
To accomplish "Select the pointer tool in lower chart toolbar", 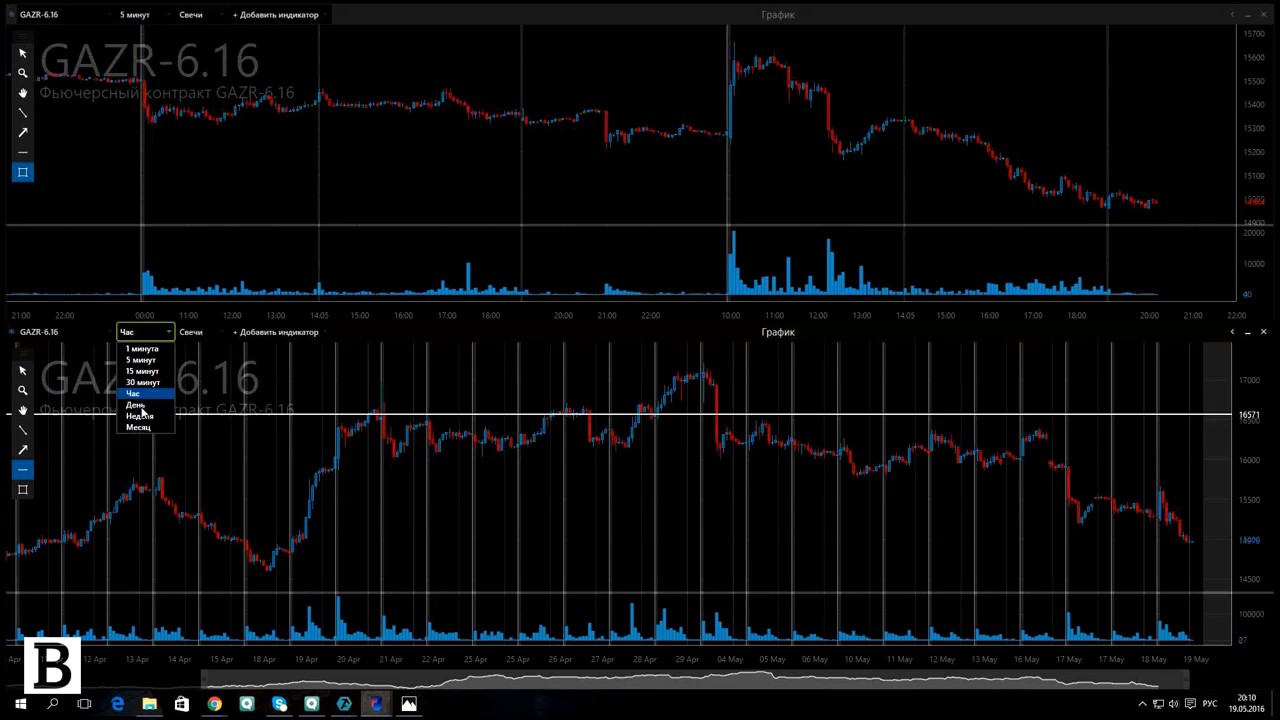I will pos(23,370).
